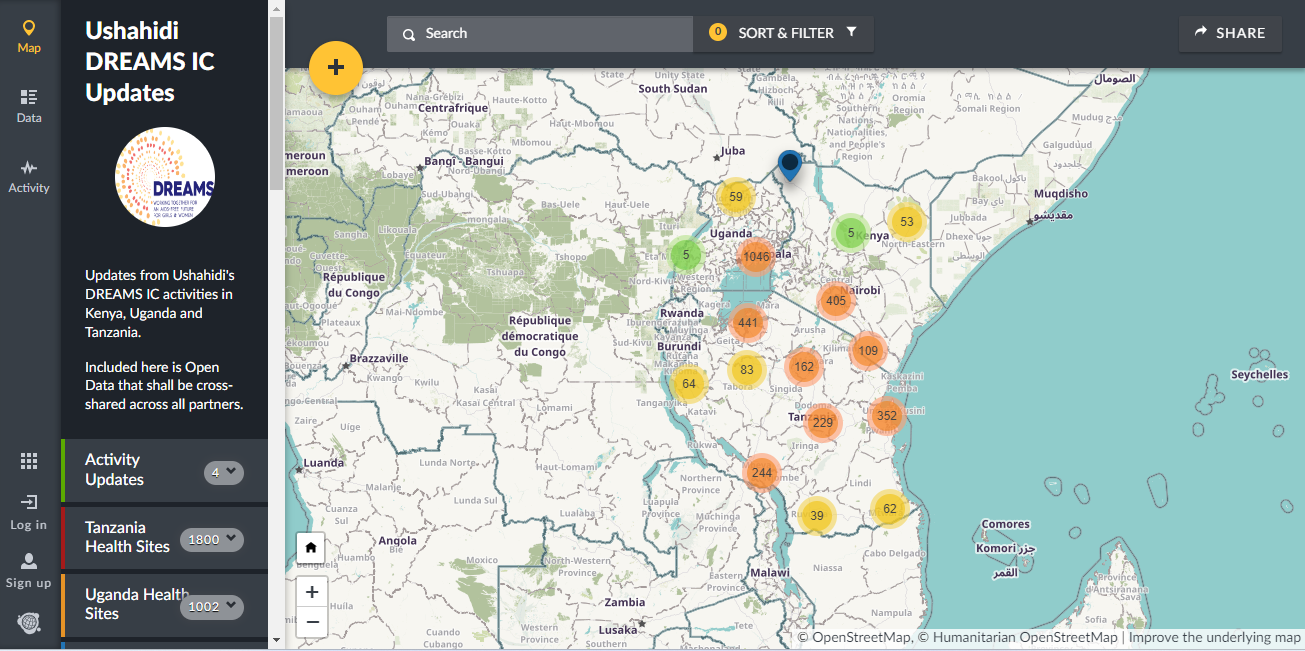Click the Log in button

[28, 511]
